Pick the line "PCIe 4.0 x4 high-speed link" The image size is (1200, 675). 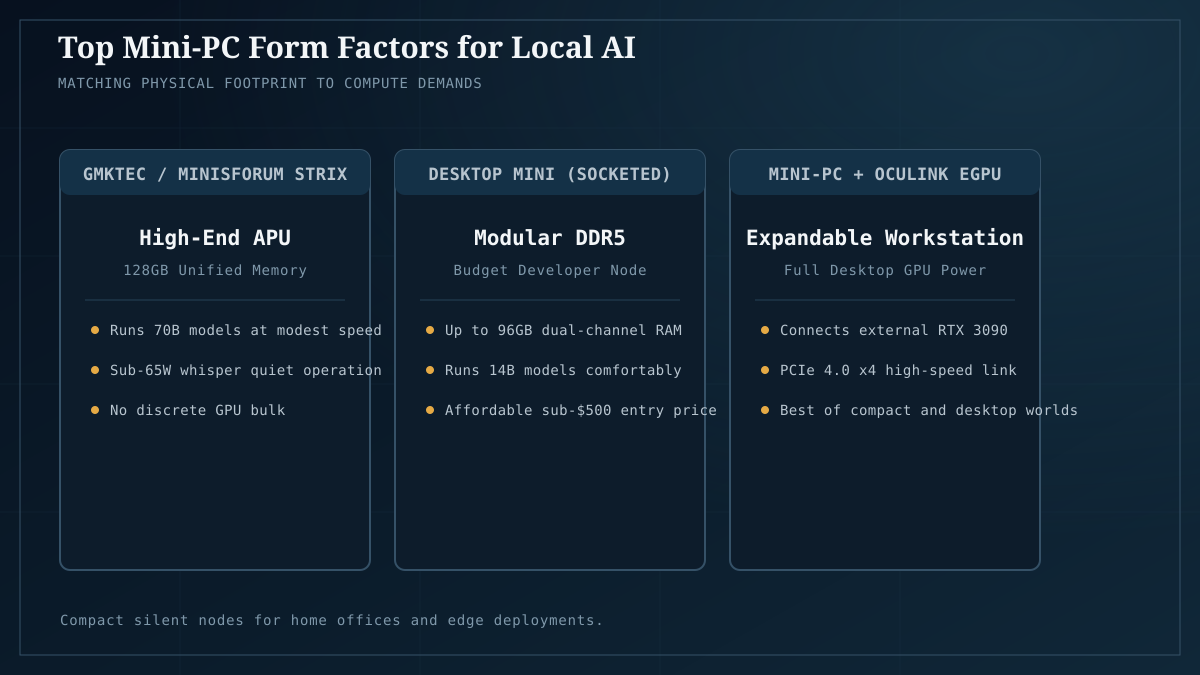tap(898, 370)
